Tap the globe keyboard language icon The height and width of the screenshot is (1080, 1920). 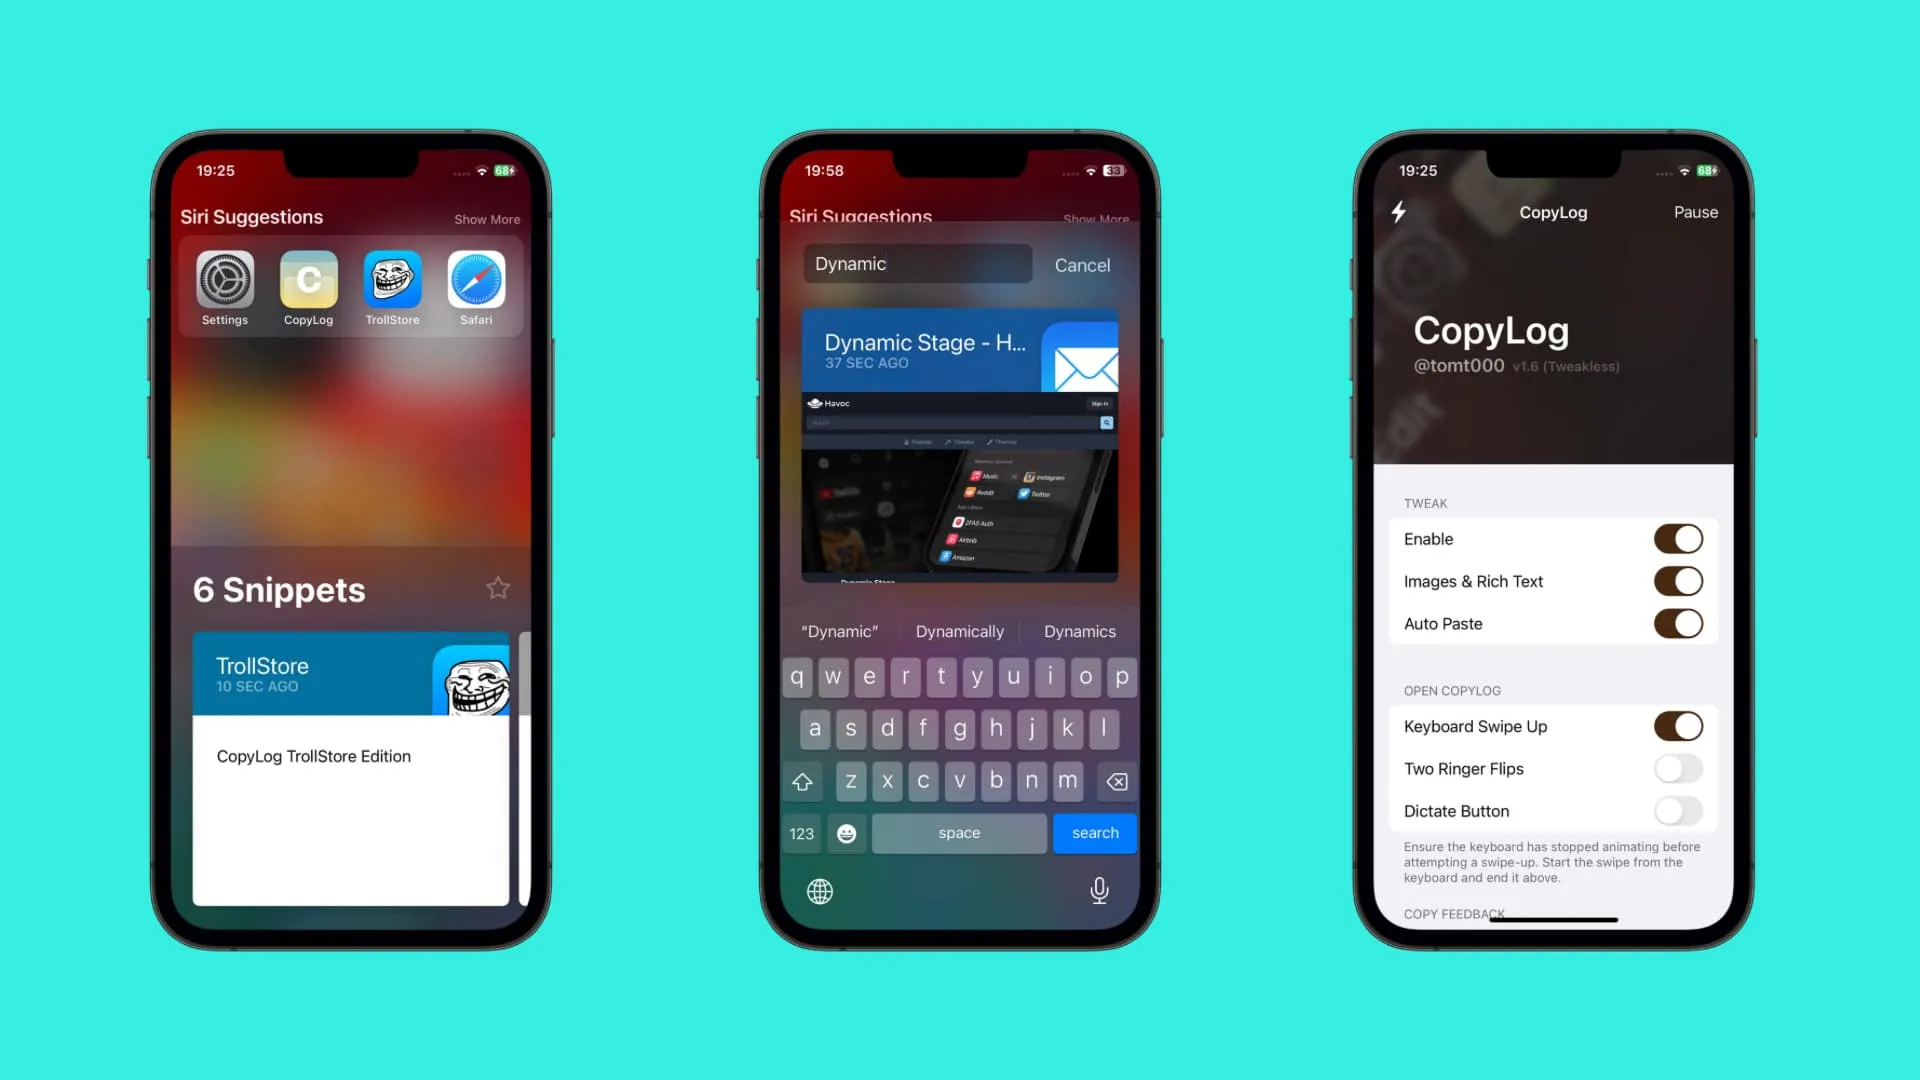tap(820, 890)
